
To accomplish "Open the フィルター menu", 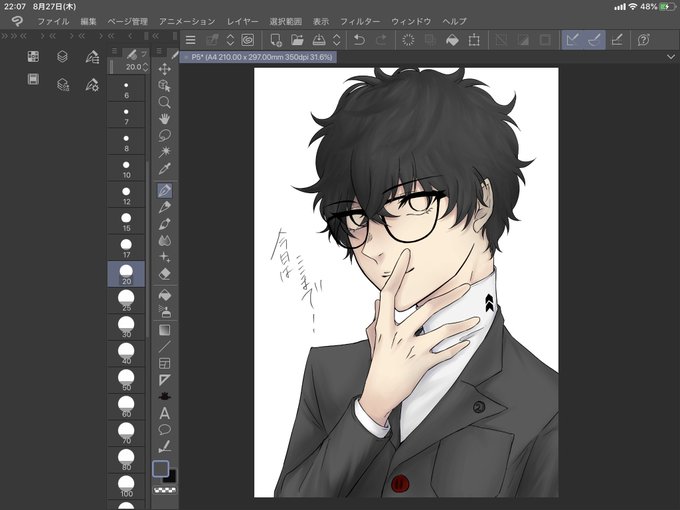I will point(360,21).
